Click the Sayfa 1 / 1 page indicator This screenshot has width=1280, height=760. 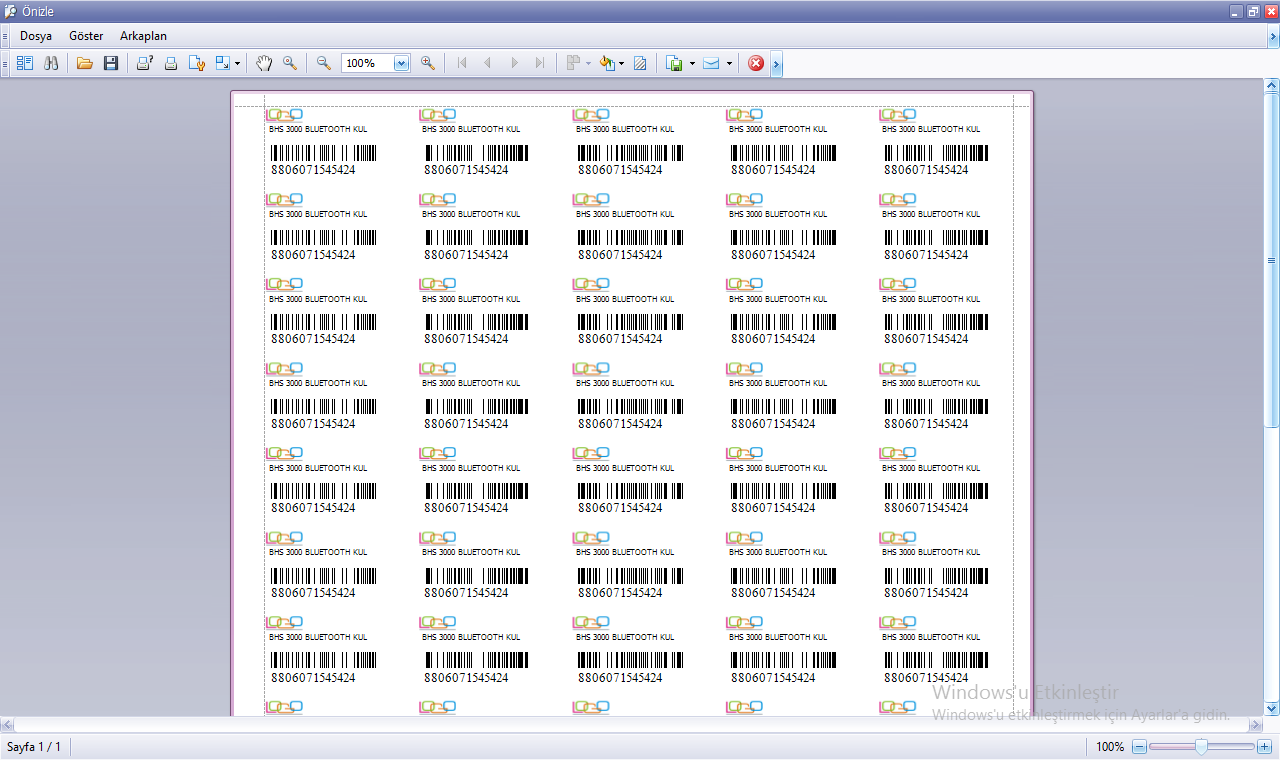point(34,747)
